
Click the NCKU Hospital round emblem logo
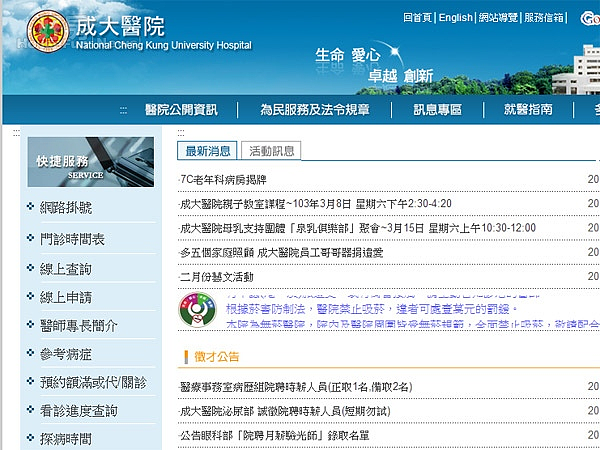point(48,31)
